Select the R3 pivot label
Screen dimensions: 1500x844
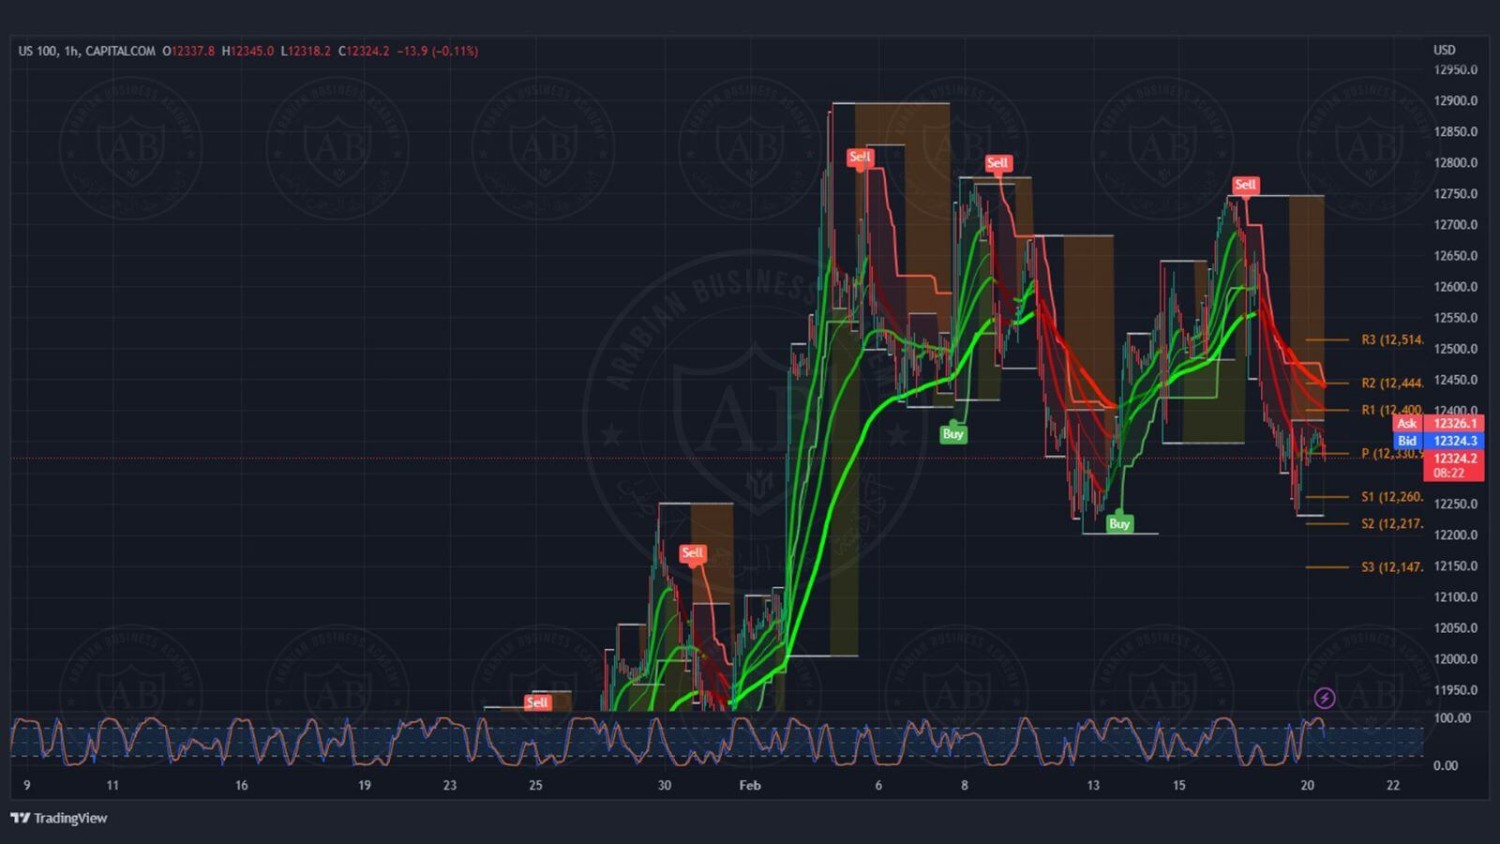tap(1392, 340)
